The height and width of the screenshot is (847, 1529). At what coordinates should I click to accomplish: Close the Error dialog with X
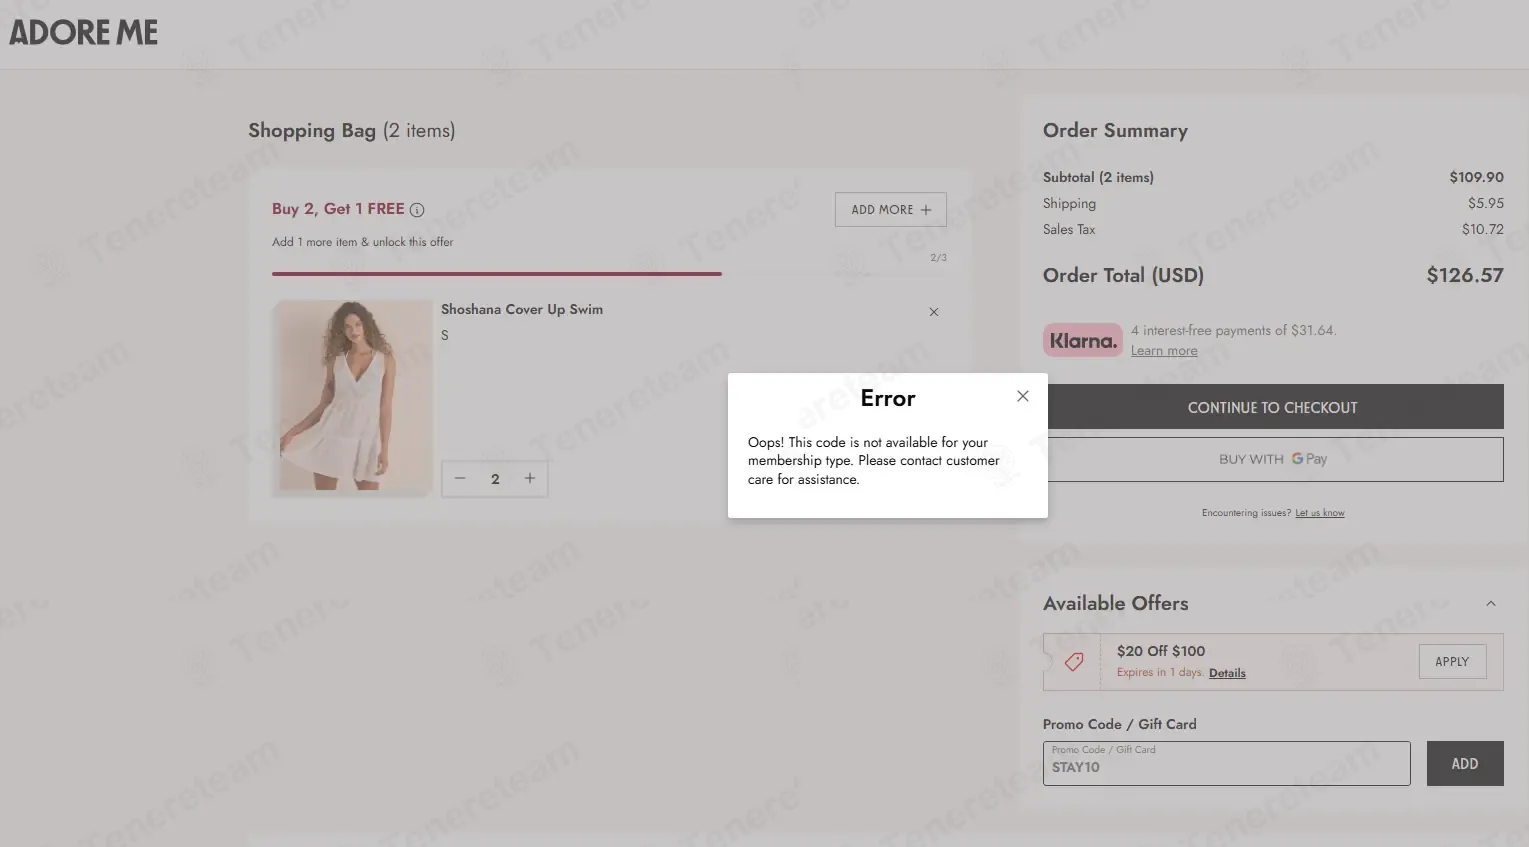click(x=1022, y=396)
